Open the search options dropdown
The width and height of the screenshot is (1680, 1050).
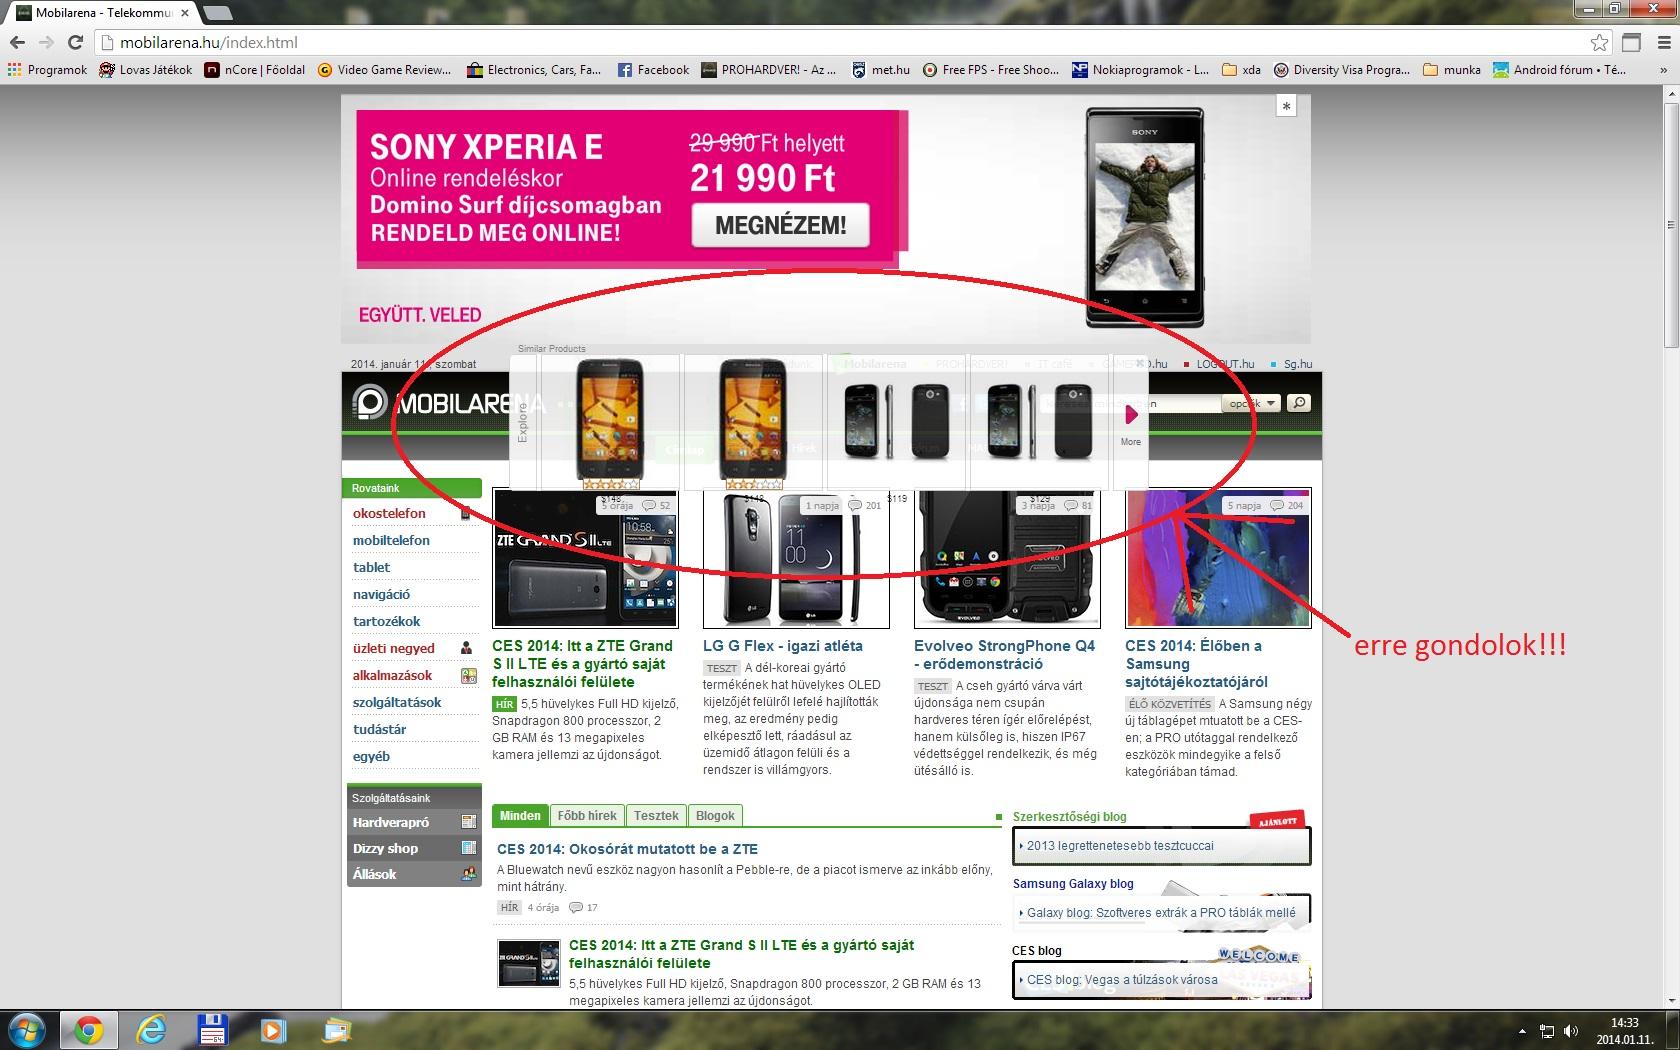click(1252, 403)
